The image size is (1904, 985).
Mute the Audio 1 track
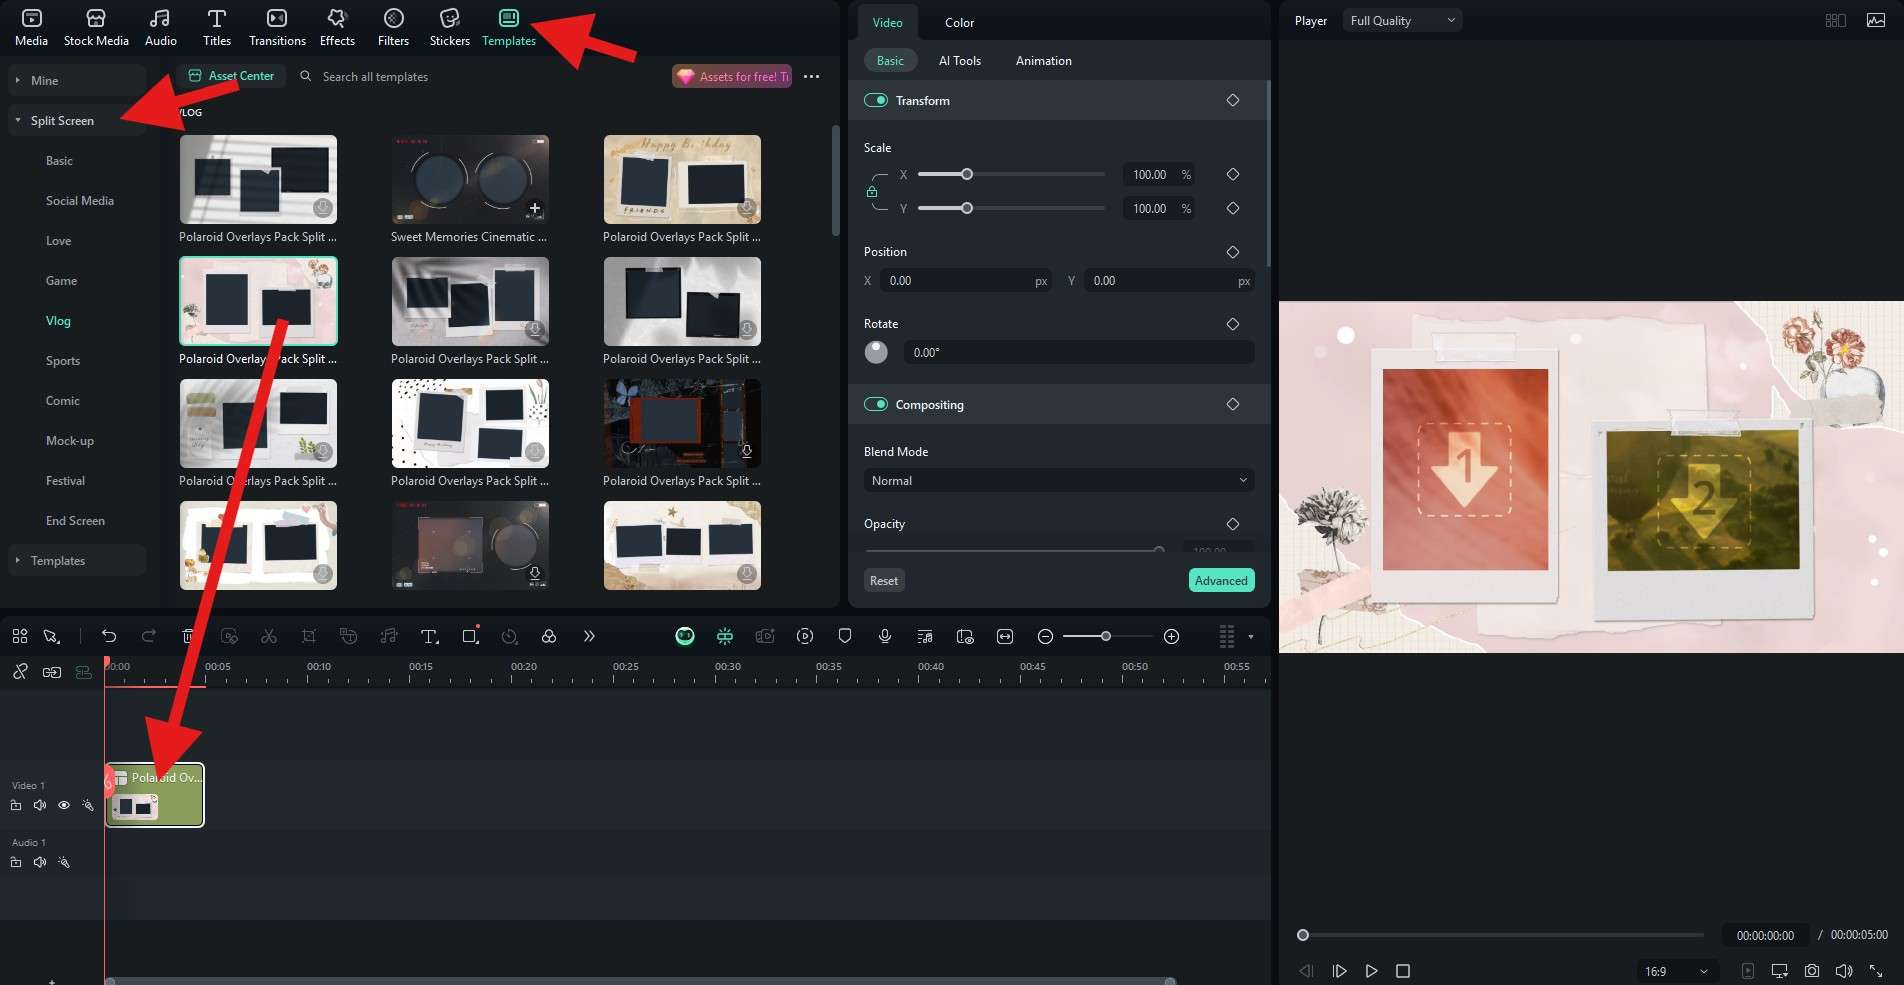(x=40, y=862)
